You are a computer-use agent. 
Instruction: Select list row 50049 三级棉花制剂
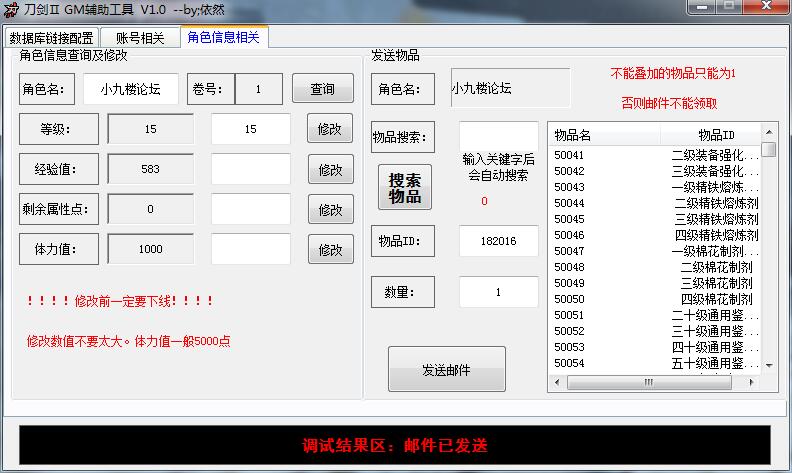[655, 283]
